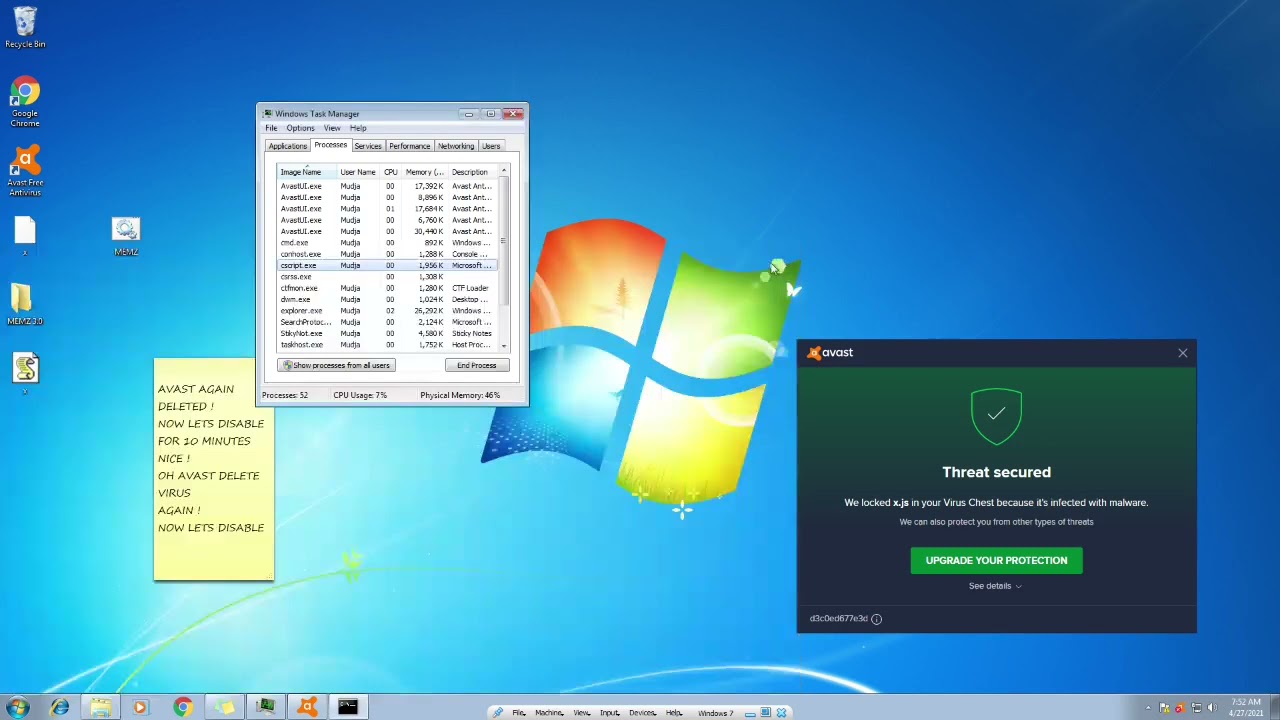Select the MEMZ 3.0 folder on desktop
Viewport: 1280px width, 720px height.
click(x=25, y=305)
